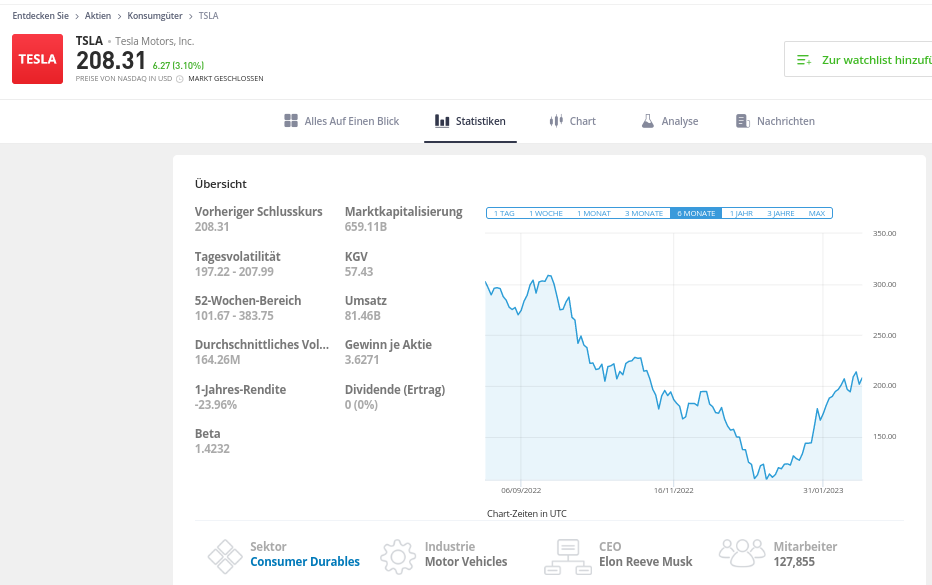Click the Marktkapitalisierung value 659.11B

click(x=366, y=227)
